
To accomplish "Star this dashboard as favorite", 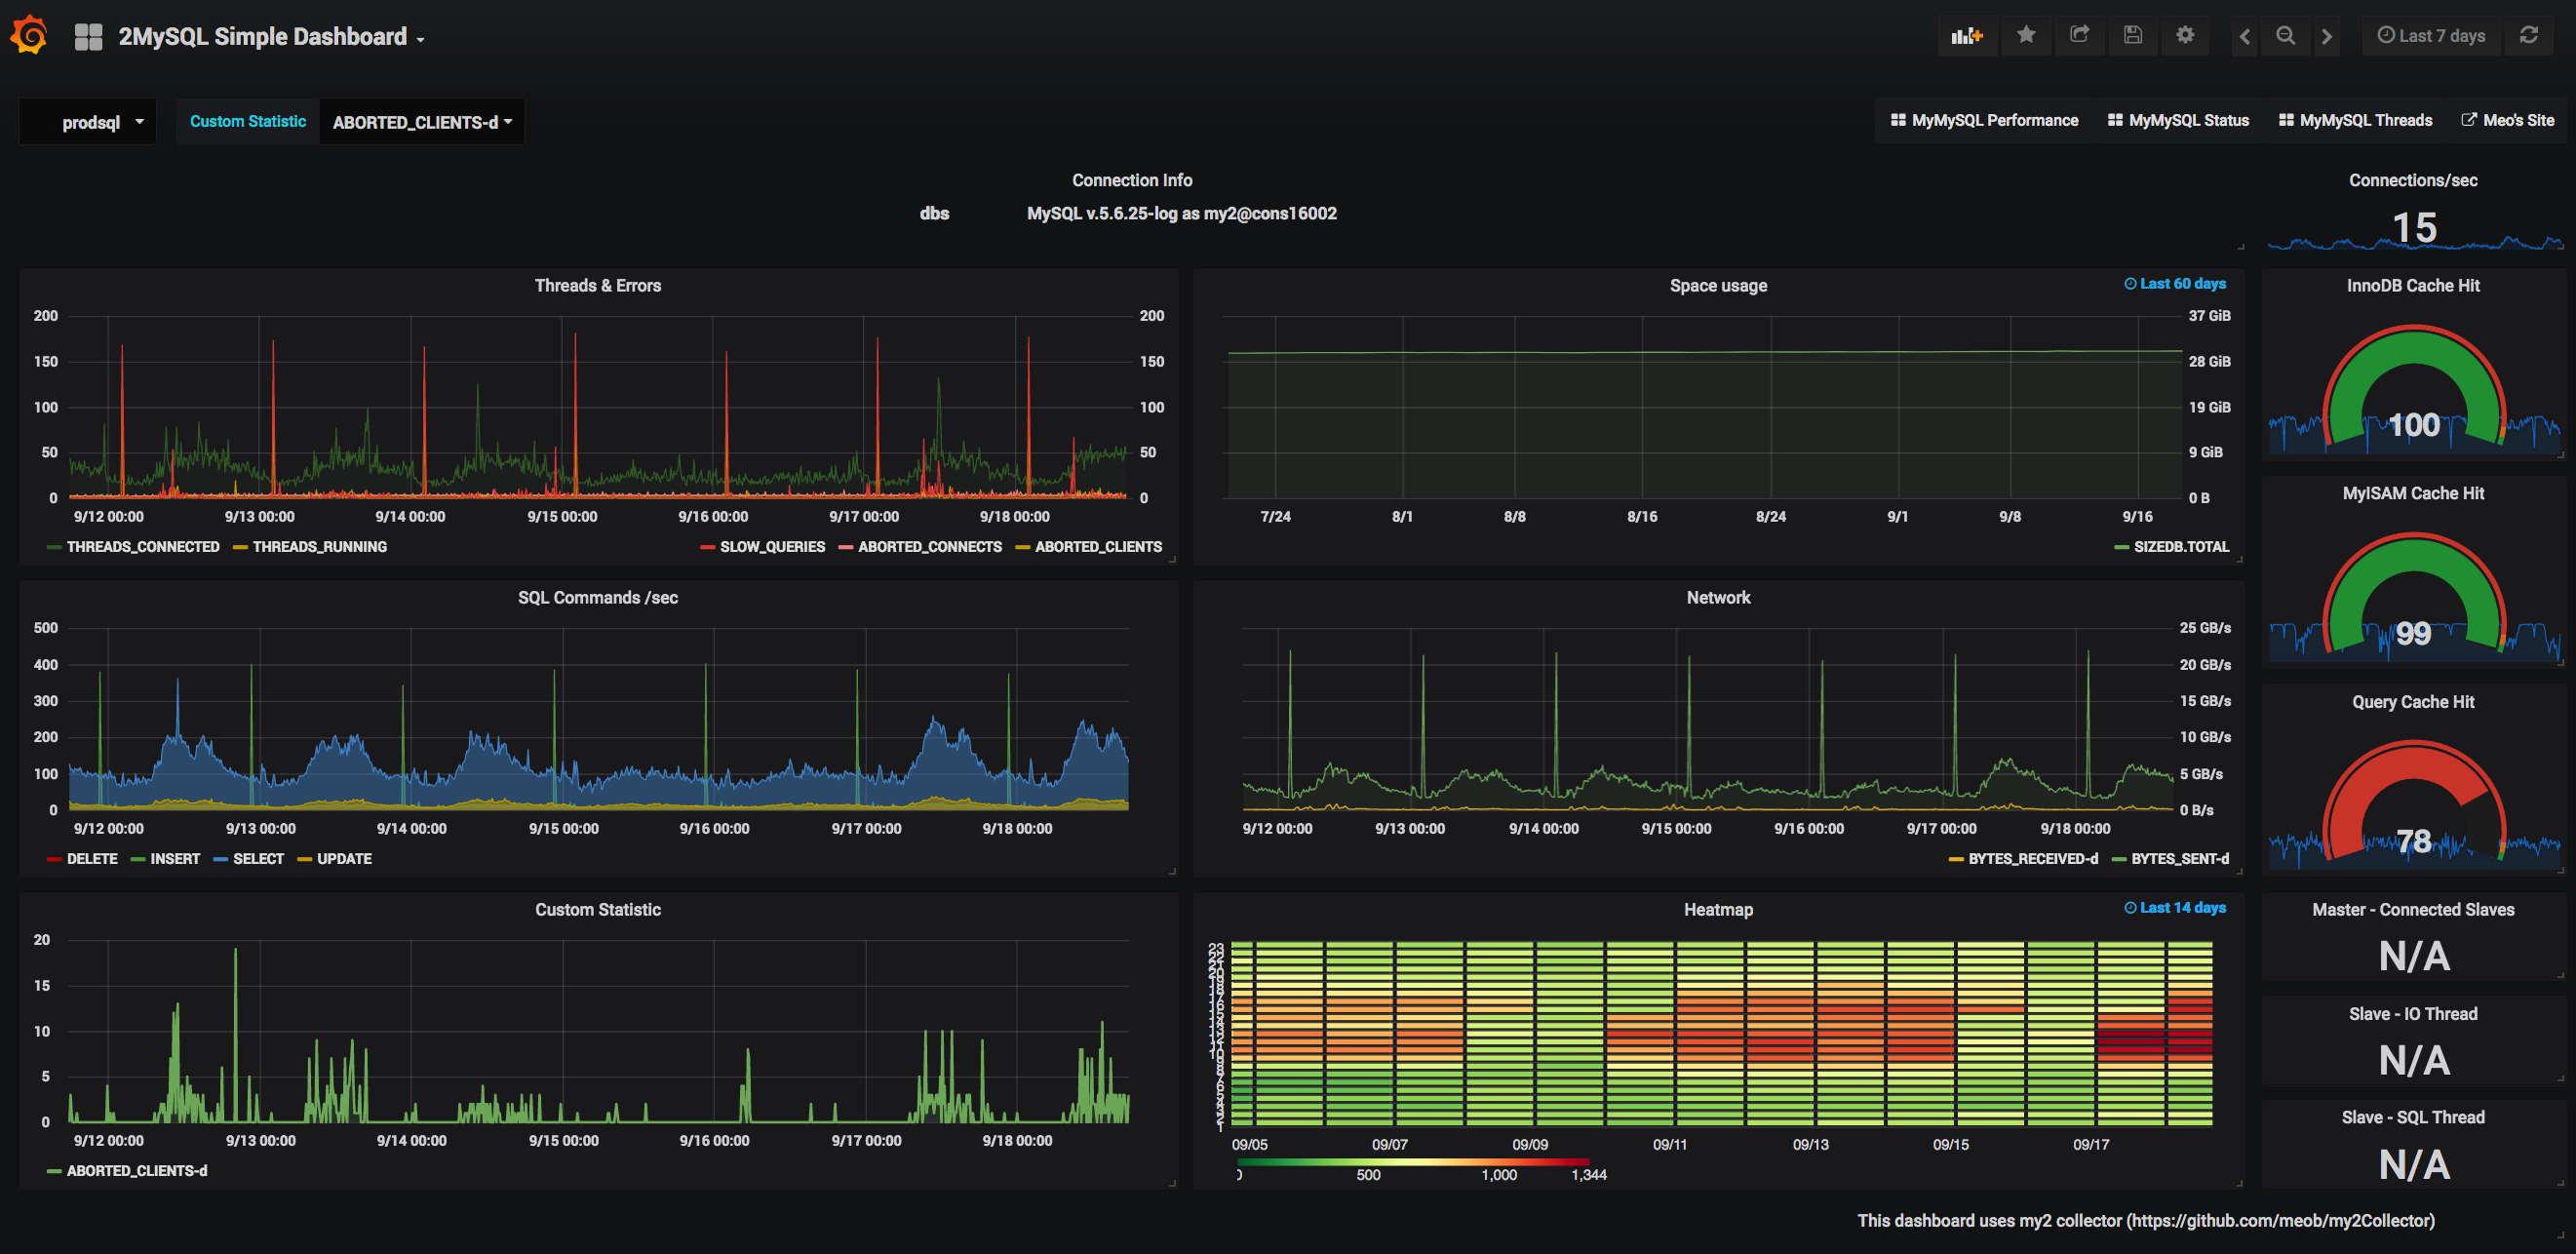I will [x=2026, y=36].
